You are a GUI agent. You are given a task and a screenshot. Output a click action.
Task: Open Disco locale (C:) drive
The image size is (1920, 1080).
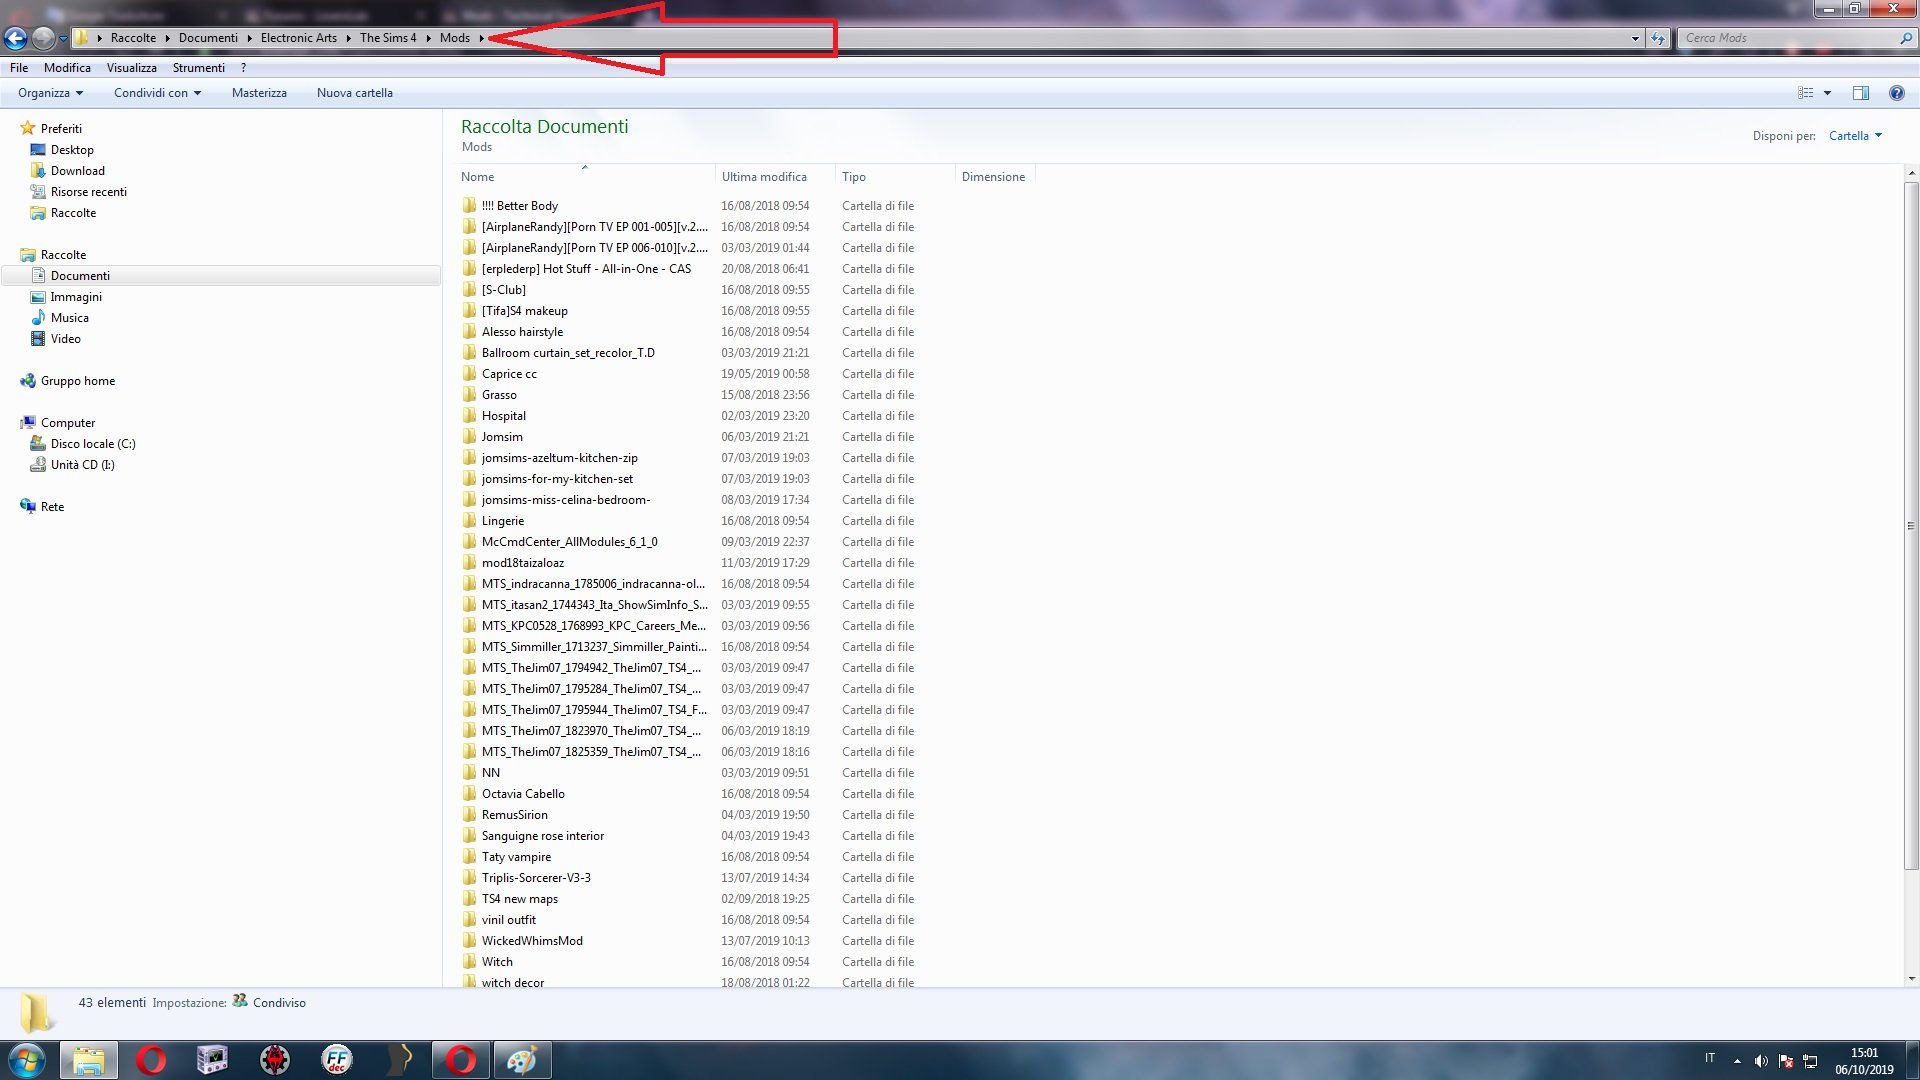(x=93, y=444)
